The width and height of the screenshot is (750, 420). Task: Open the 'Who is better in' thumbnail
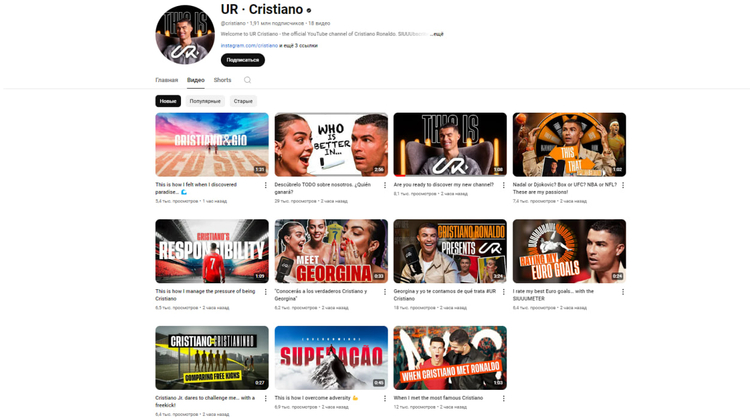[331, 144]
